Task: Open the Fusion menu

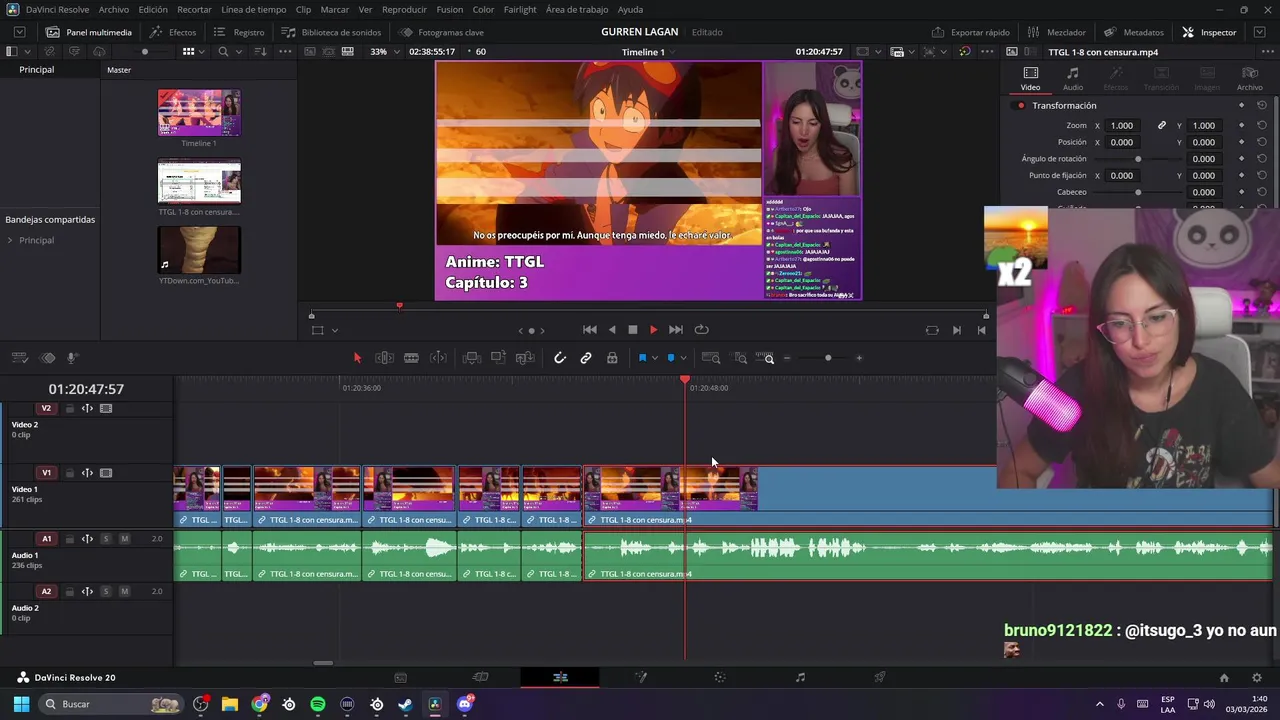Action: (450, 9)
